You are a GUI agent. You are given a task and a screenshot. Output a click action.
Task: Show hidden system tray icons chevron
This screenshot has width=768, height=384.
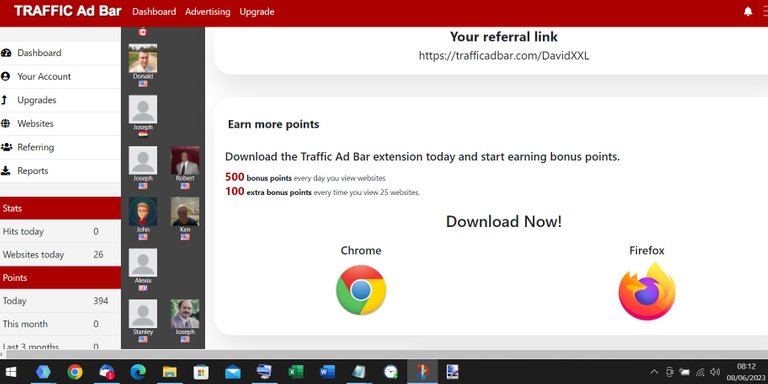(654, 372)
